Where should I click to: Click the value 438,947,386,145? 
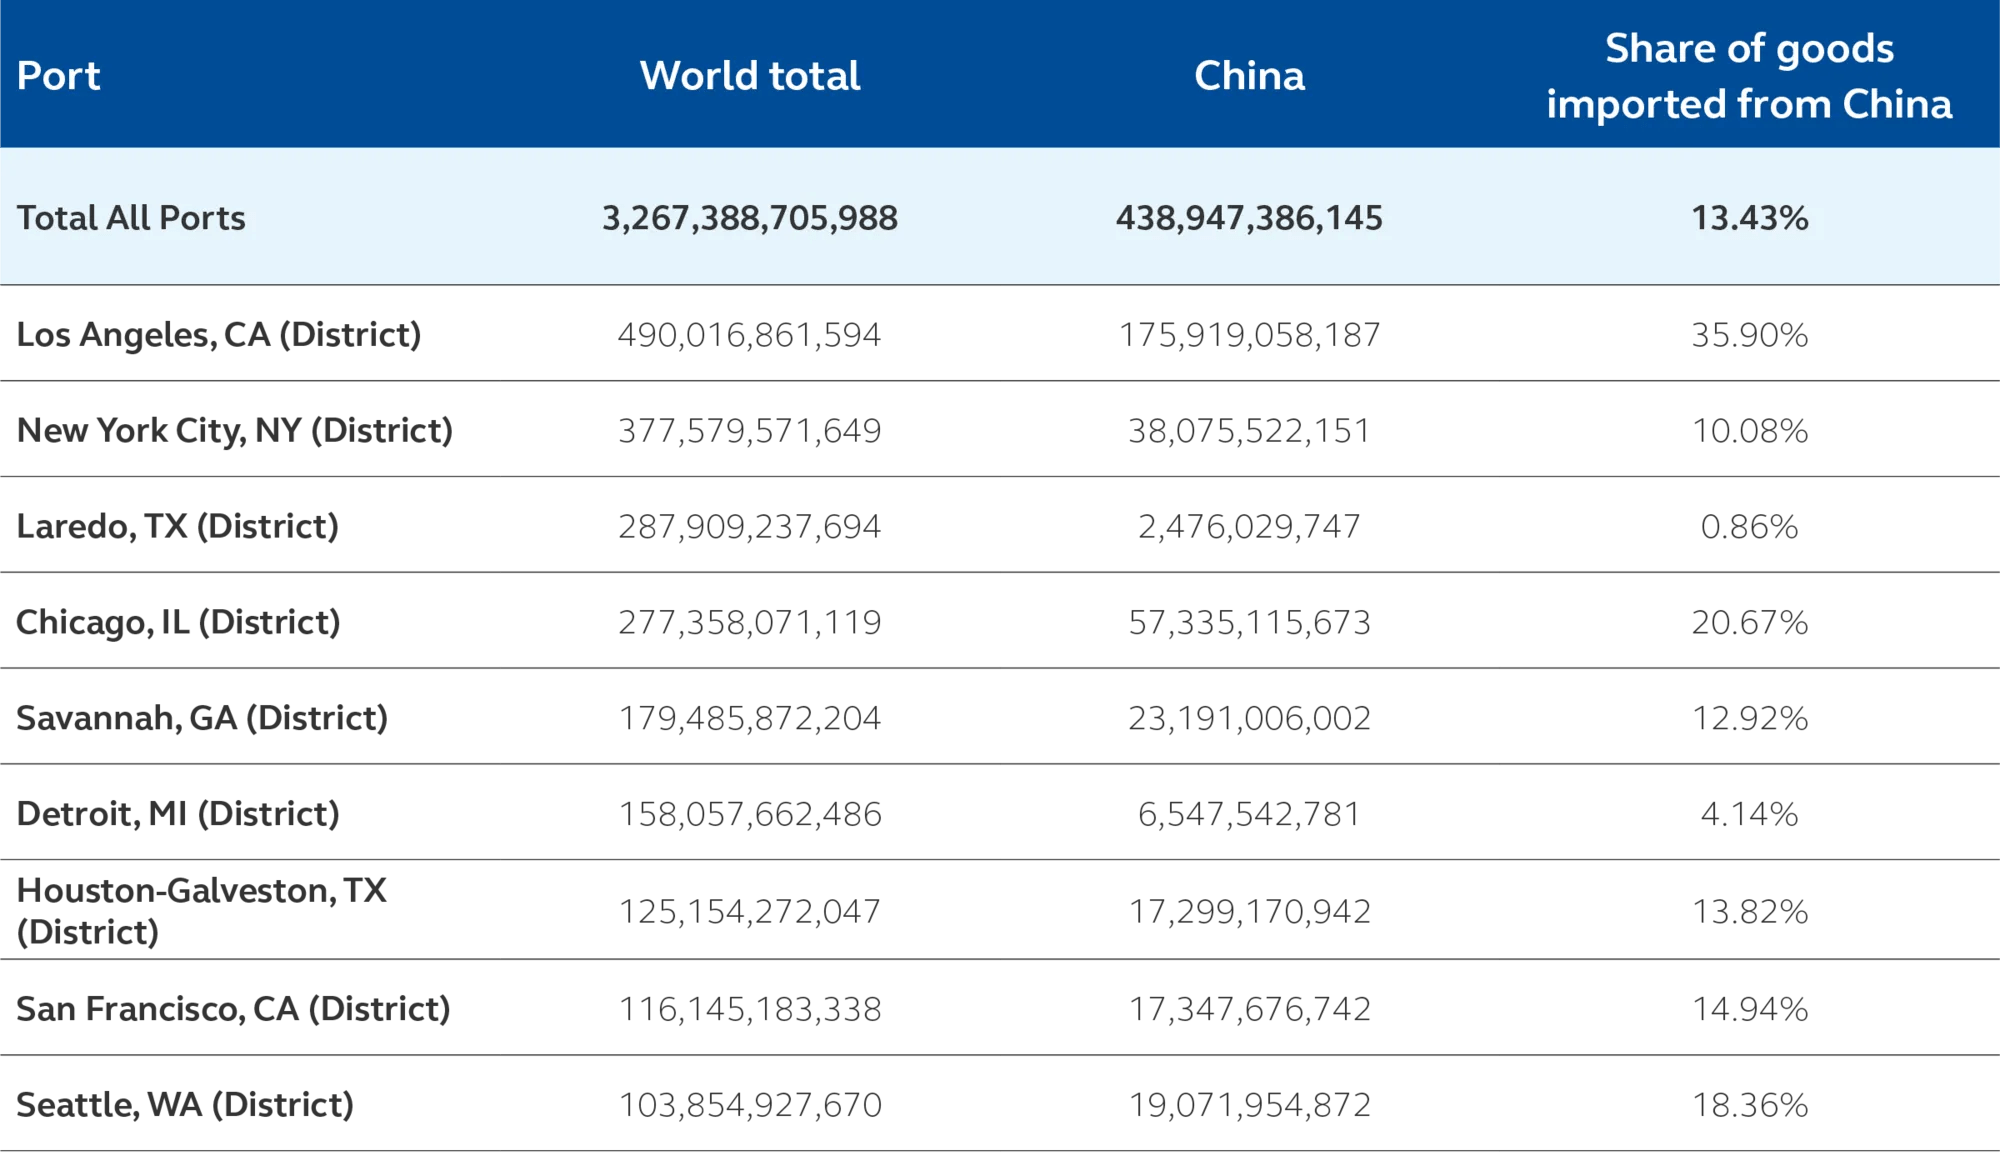(1249, 218)
